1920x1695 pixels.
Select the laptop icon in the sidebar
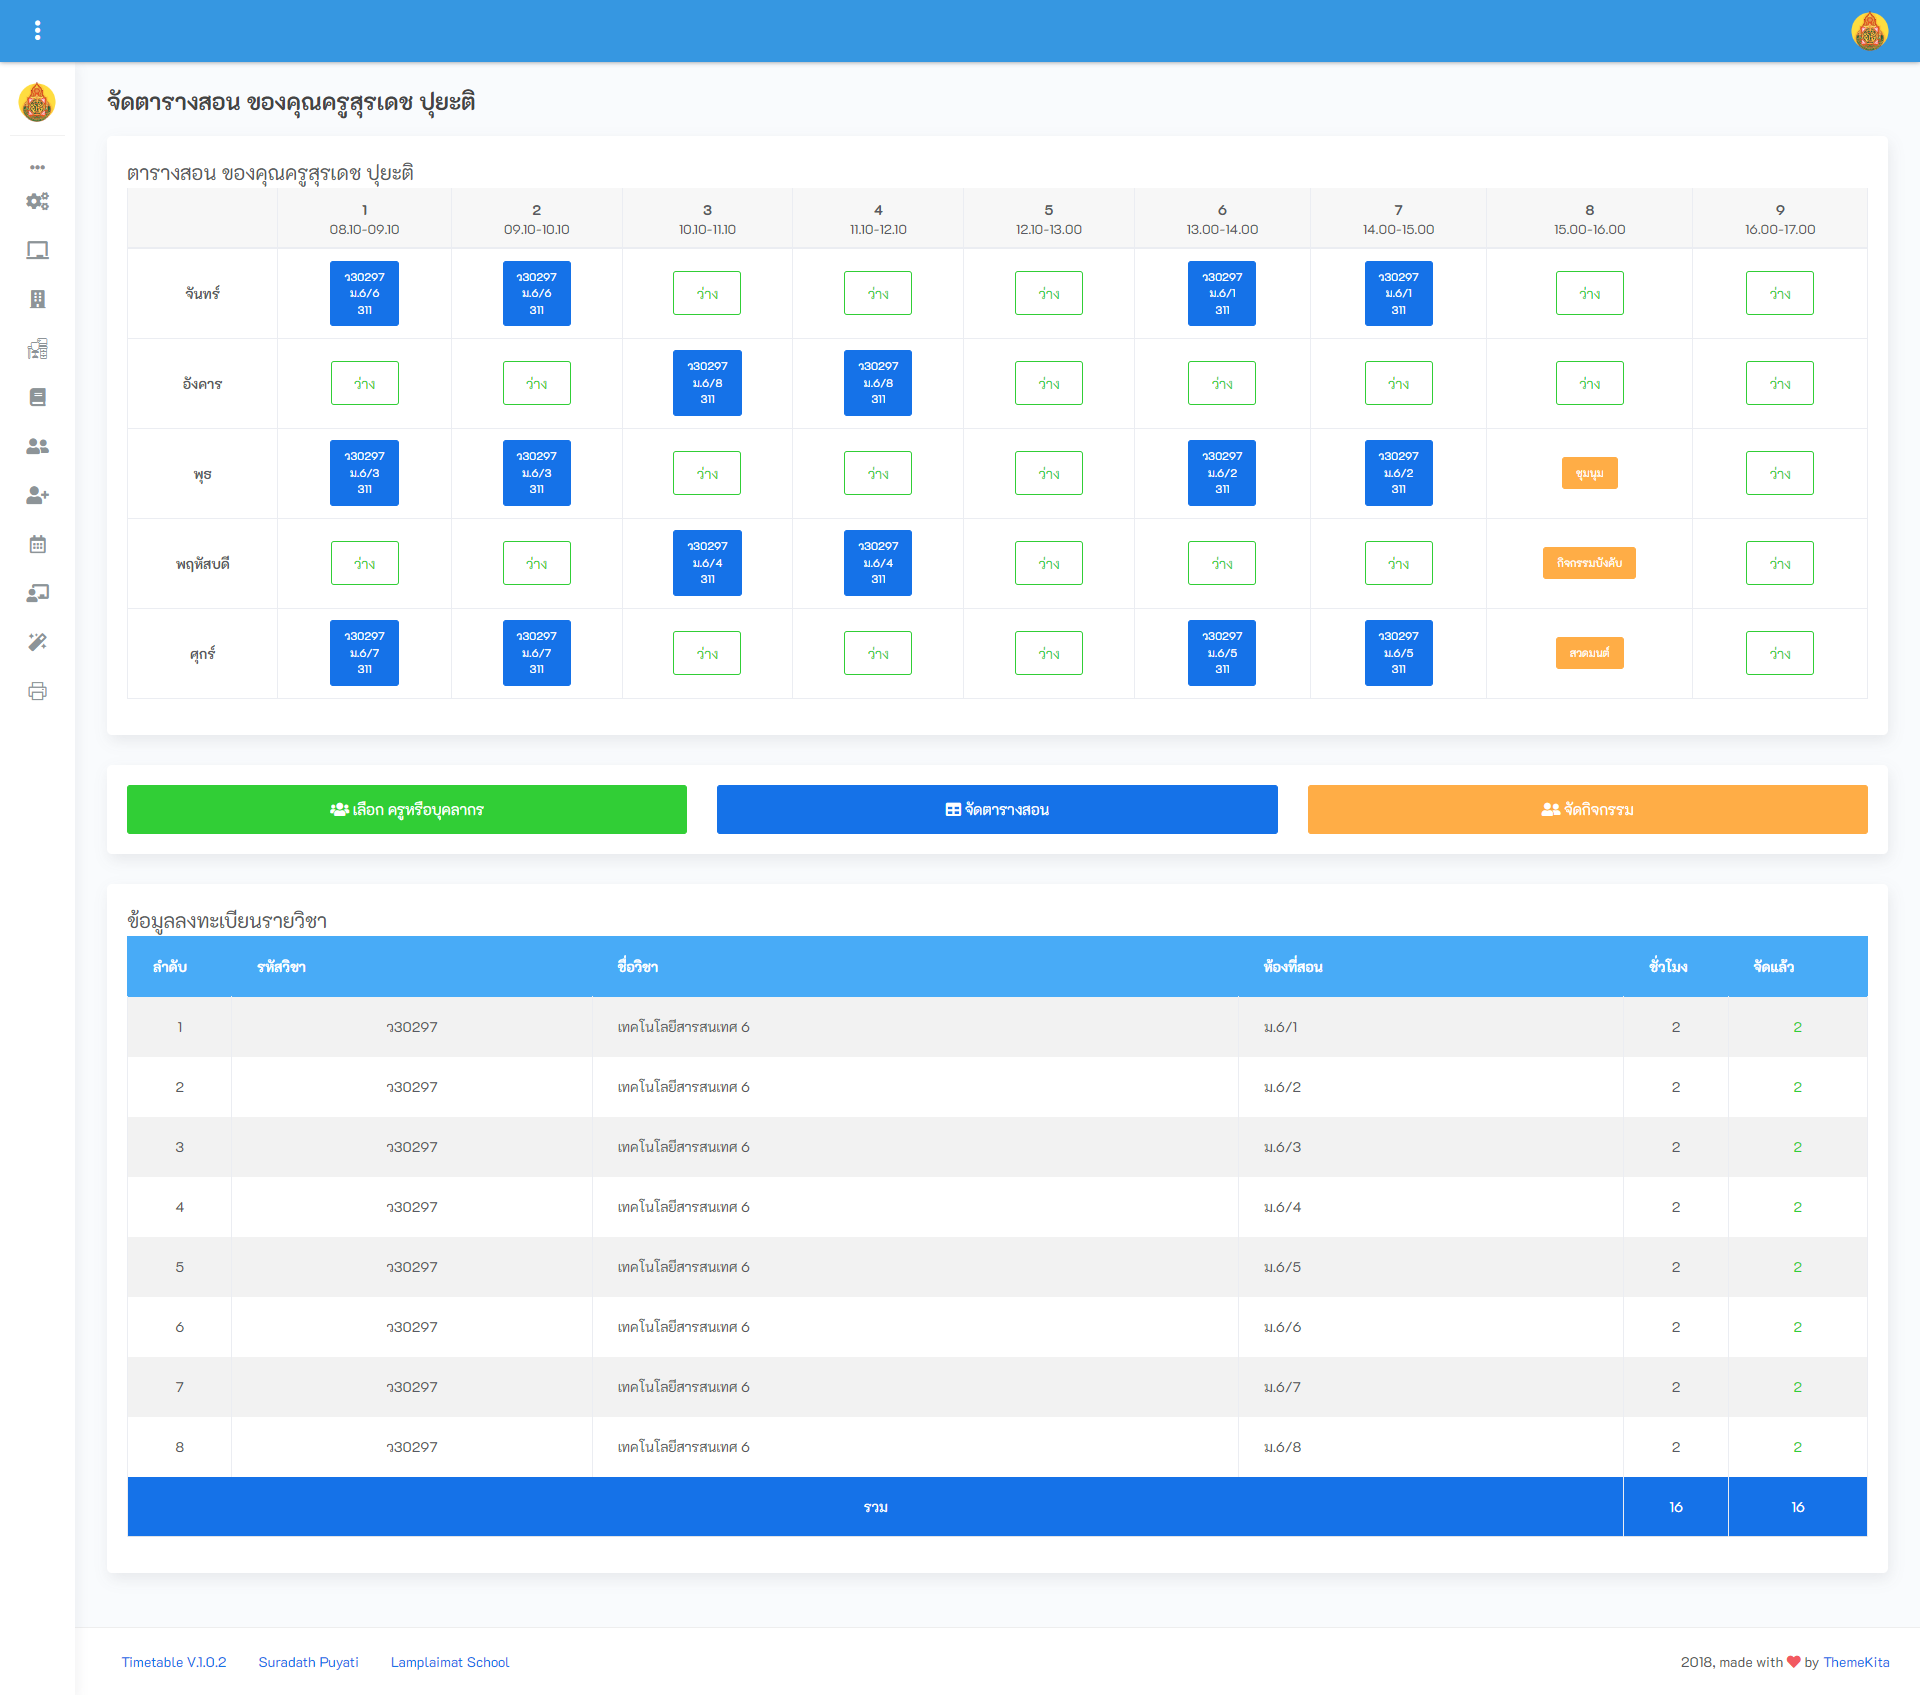coord(38,250)
